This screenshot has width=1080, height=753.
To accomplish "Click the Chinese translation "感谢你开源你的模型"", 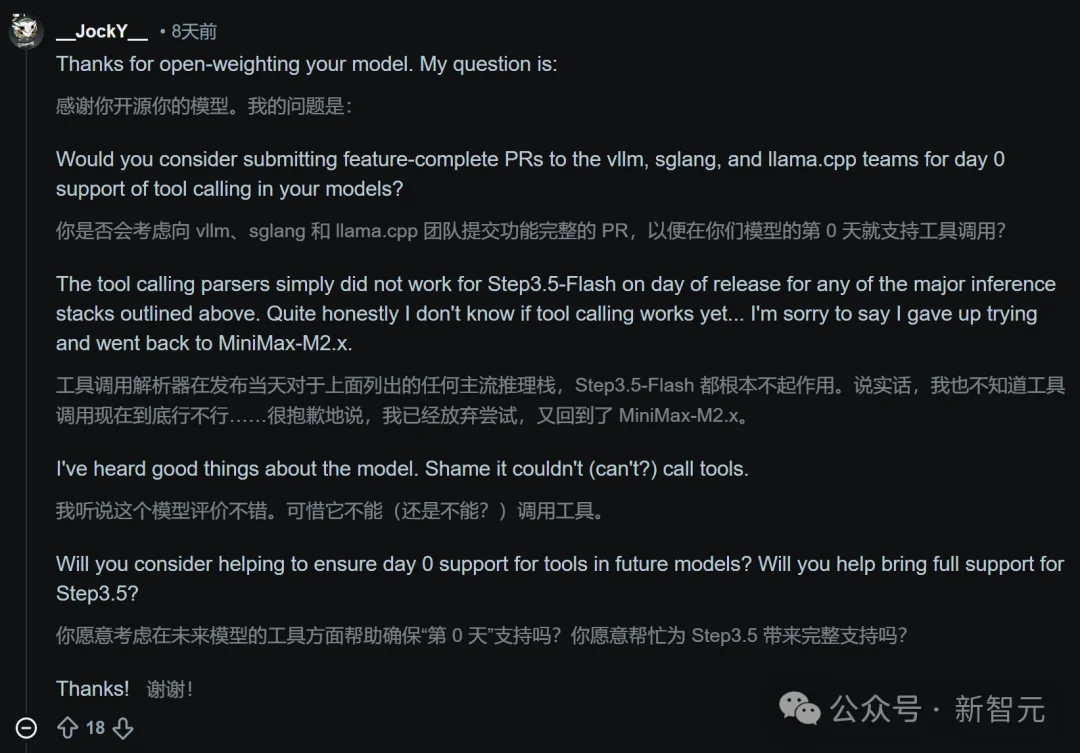I will tap(204, 106).
